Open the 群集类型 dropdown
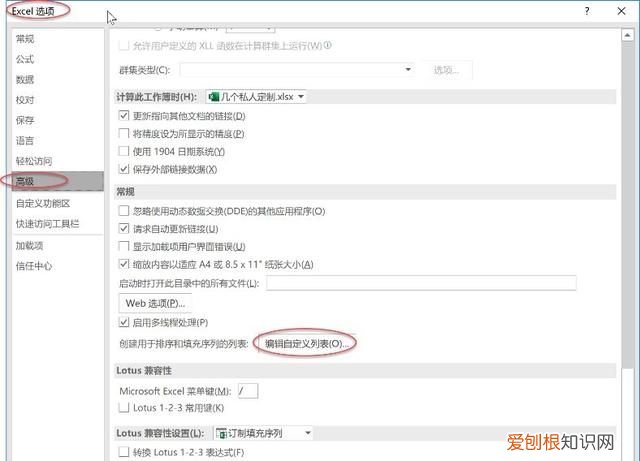Screen dimensions: 640x461 pyautogui.click(x=297, y=70)
